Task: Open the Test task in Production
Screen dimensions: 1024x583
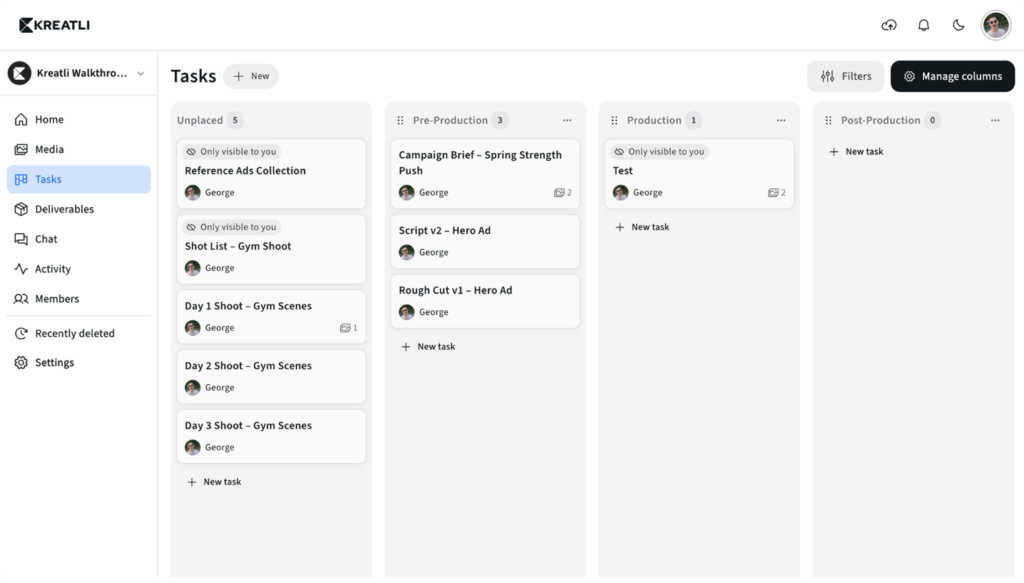Action: 699,174
